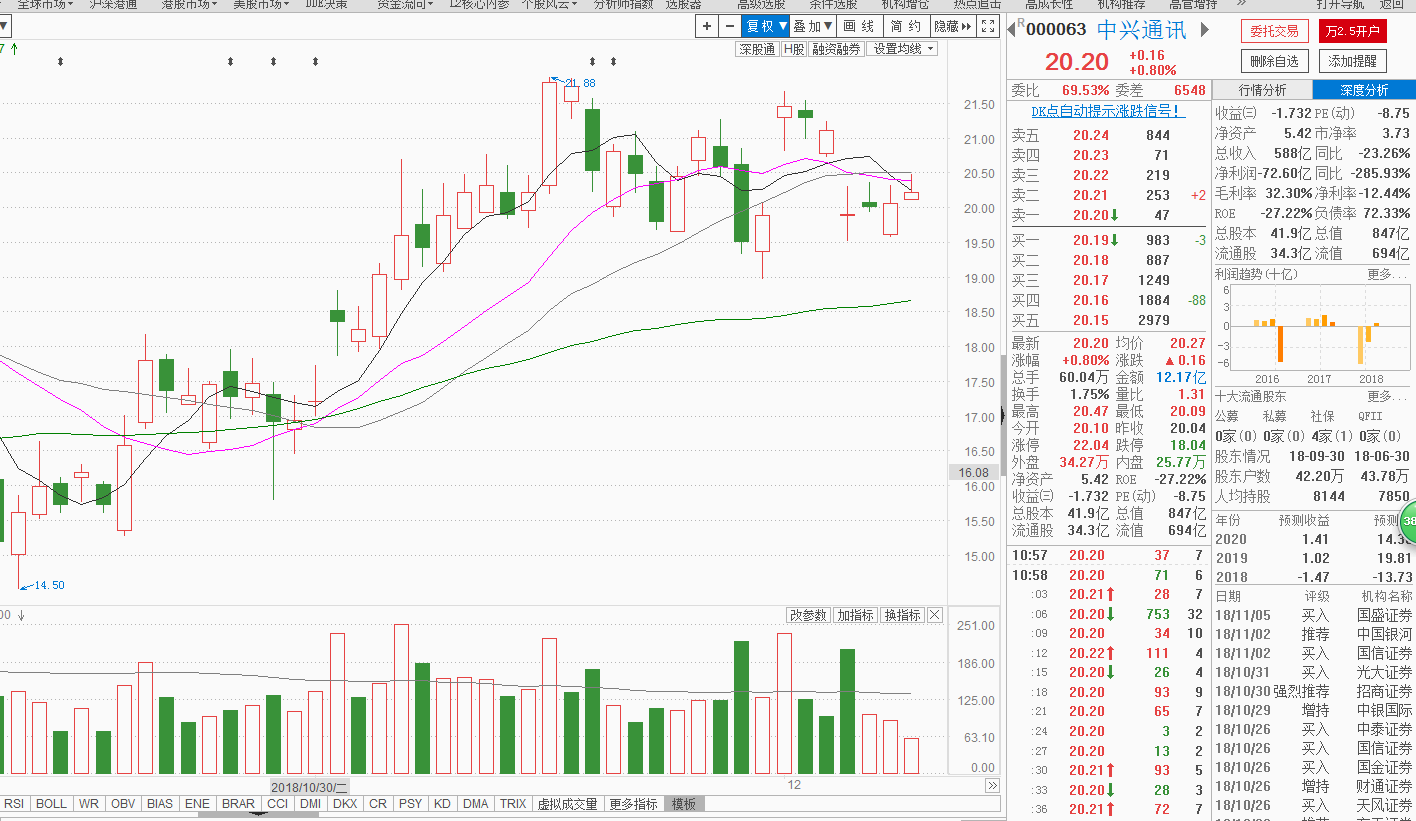The width and height of the screenshot is (1416, 821).
Task: Open the first info marker above the chart
Action: point(60,62)
